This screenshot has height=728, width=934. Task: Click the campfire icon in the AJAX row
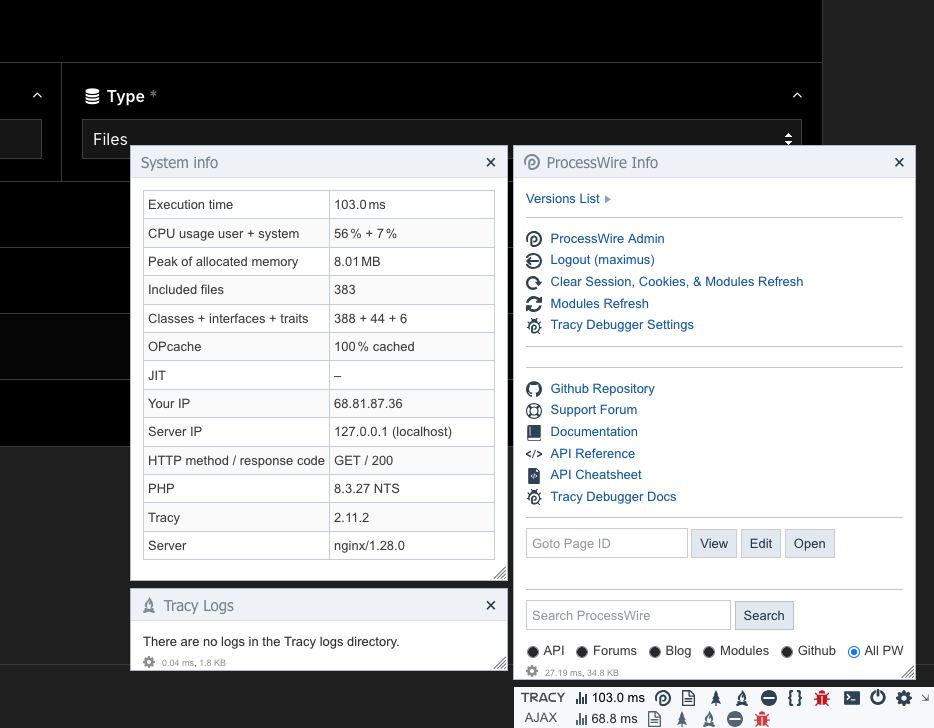point(709,718)
